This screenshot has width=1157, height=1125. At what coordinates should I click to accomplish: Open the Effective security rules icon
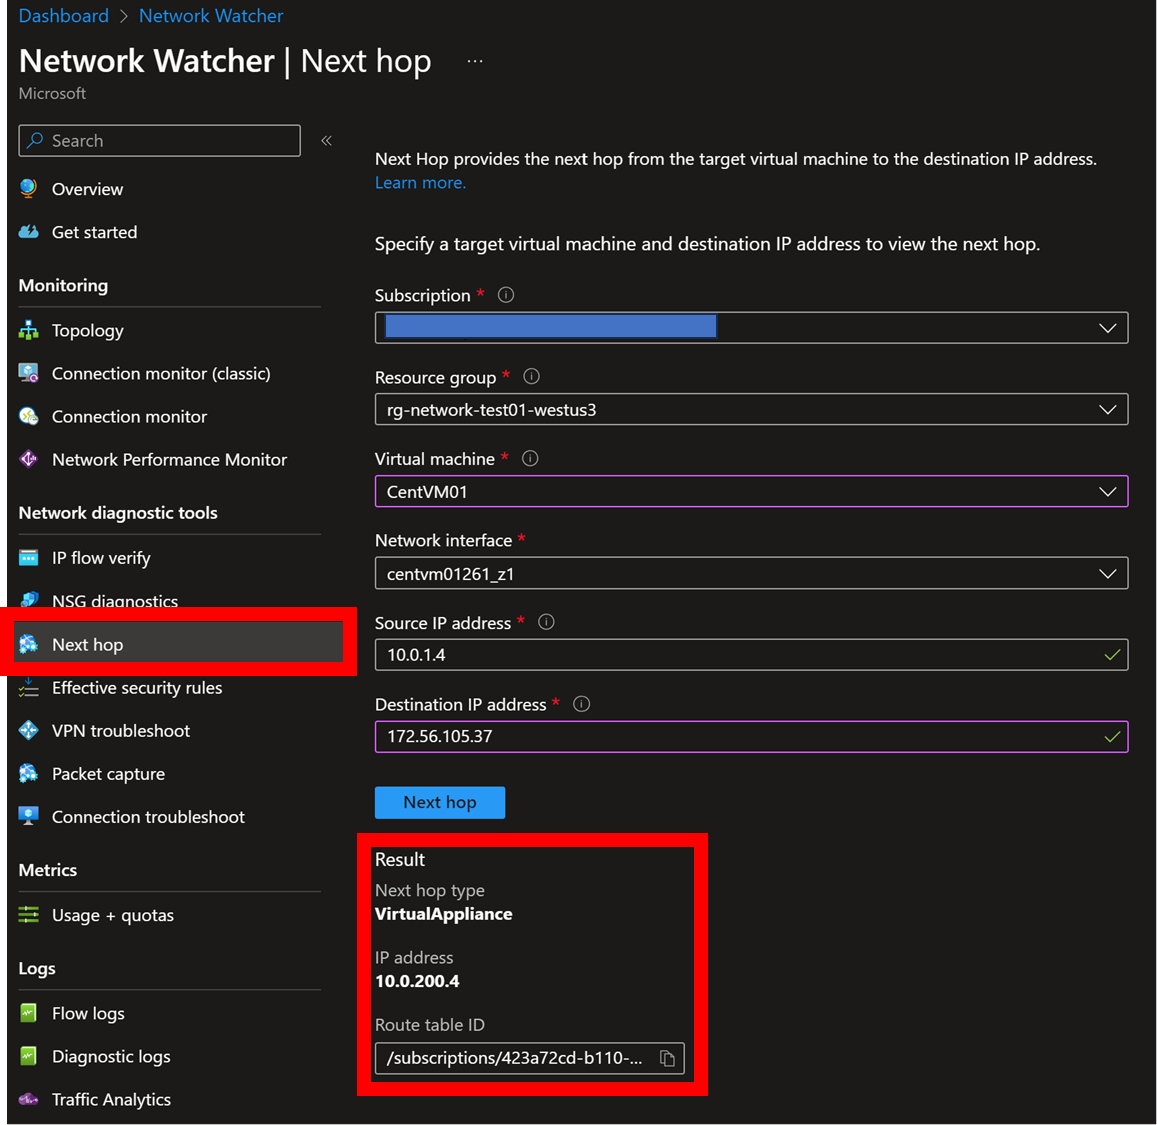(28, 688)
